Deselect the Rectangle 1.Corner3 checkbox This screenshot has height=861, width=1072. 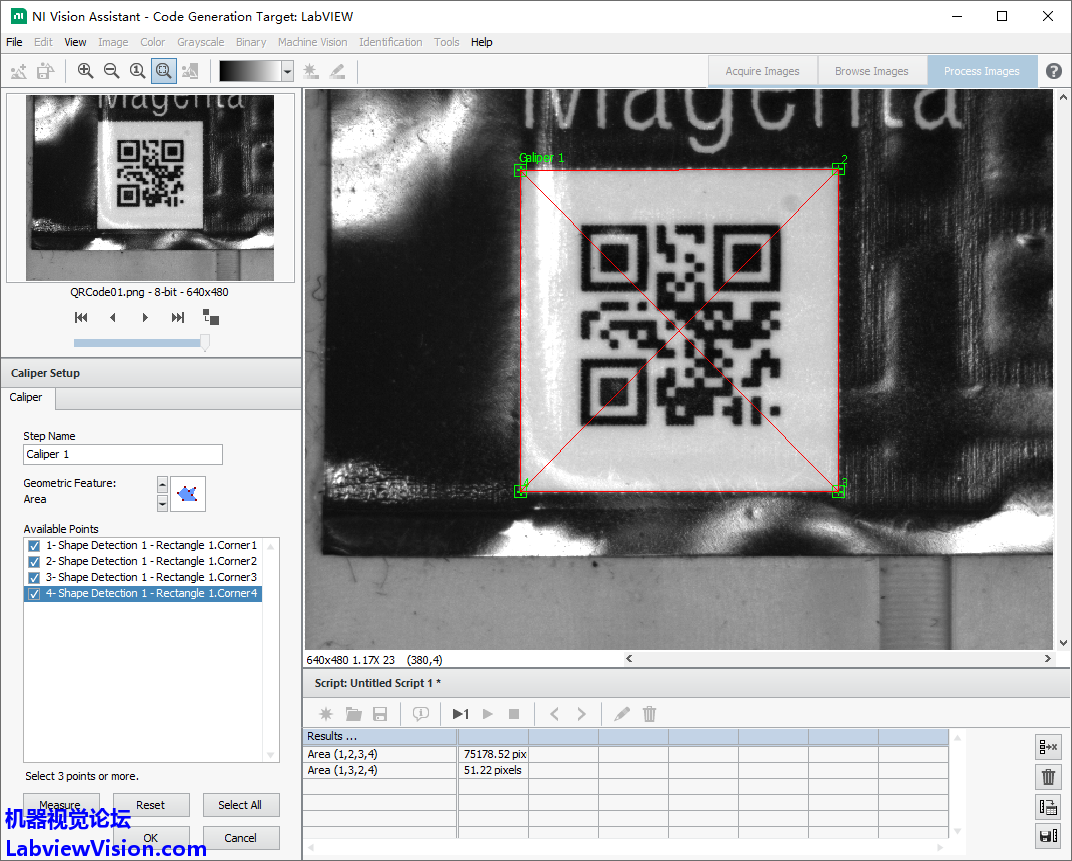coord(34,578)
